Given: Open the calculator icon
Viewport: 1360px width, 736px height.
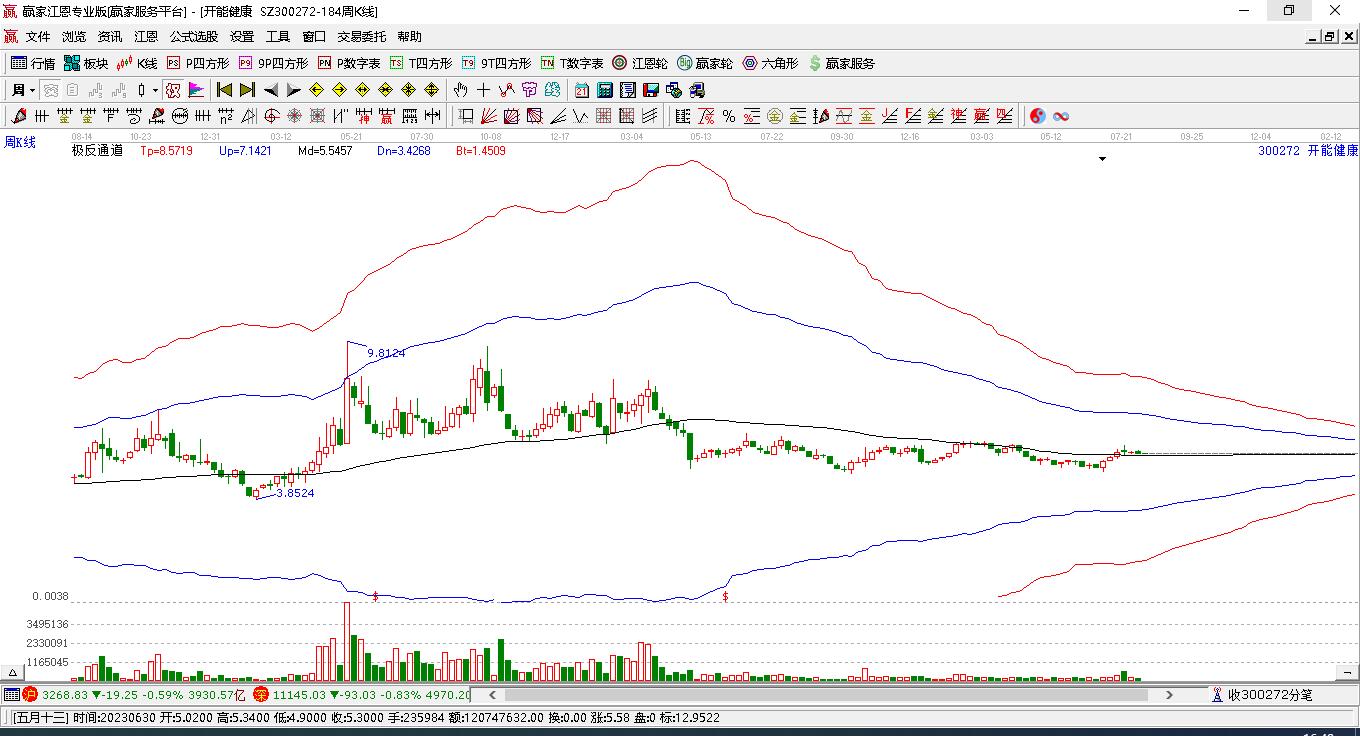Looking at the screenshot, I should click(605, 90).
